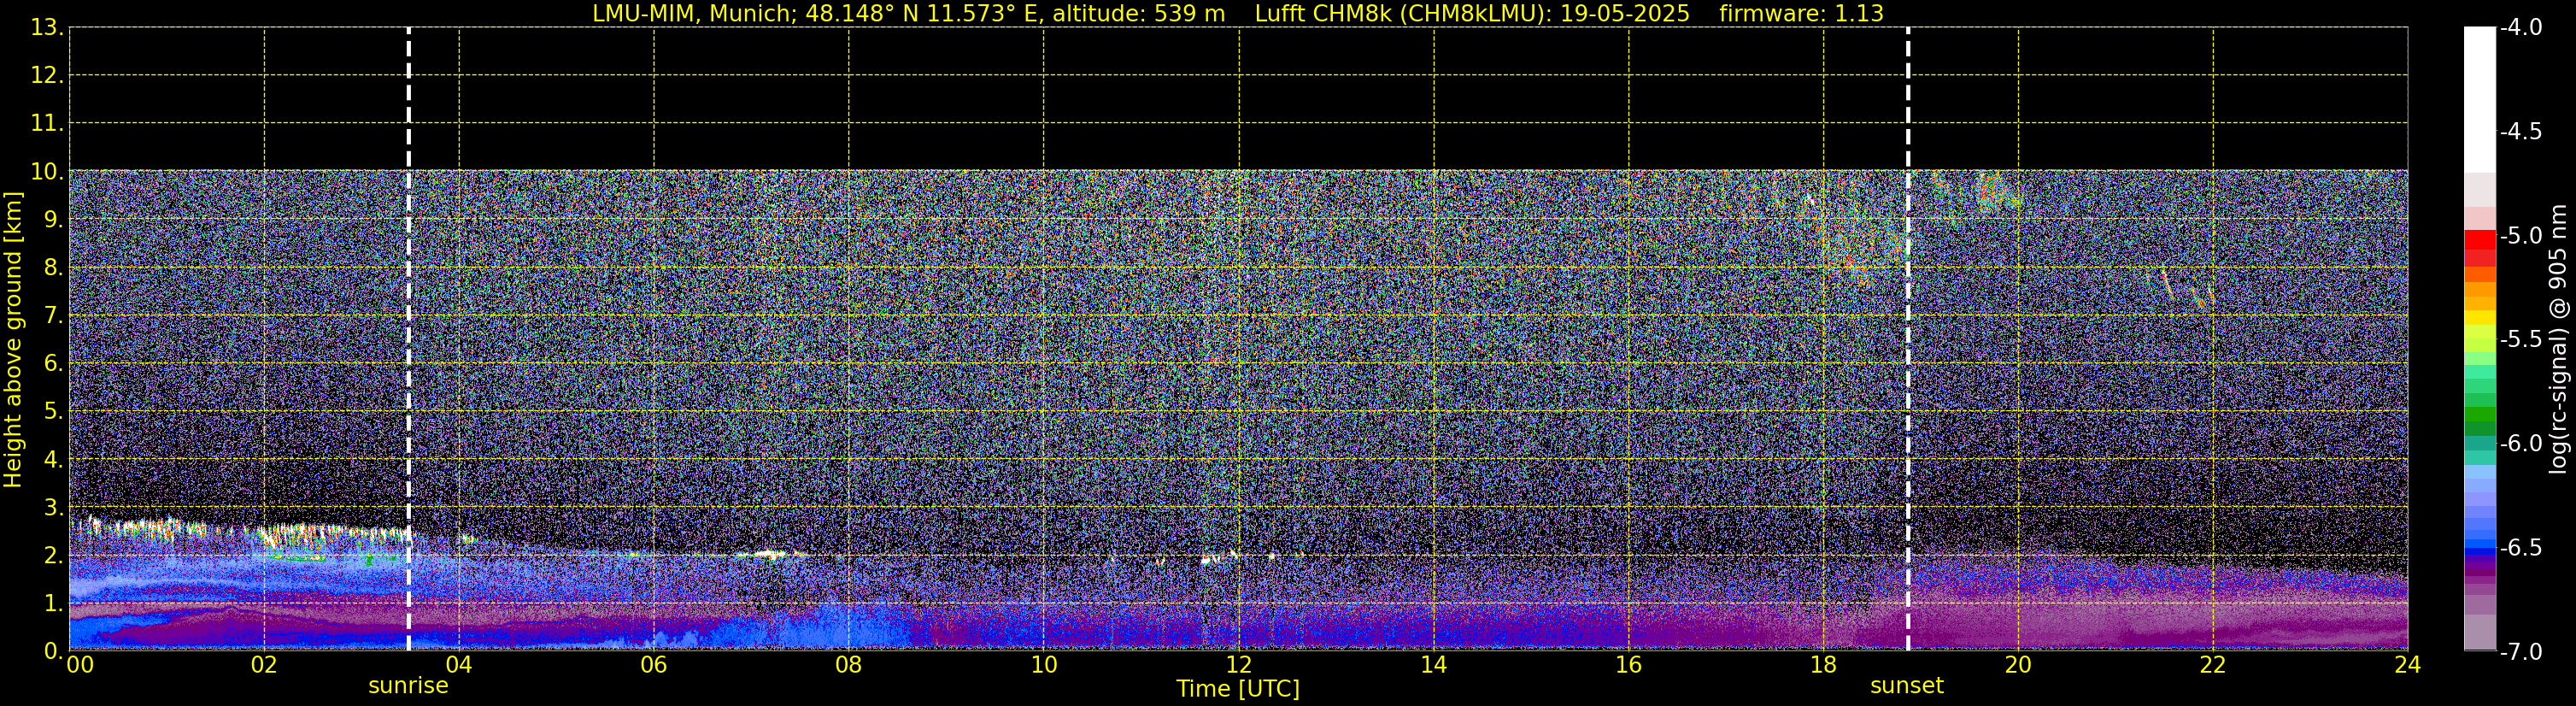Click the '04' tick on the time axis
Viewport: 2576px width, 706px height.
459,666
